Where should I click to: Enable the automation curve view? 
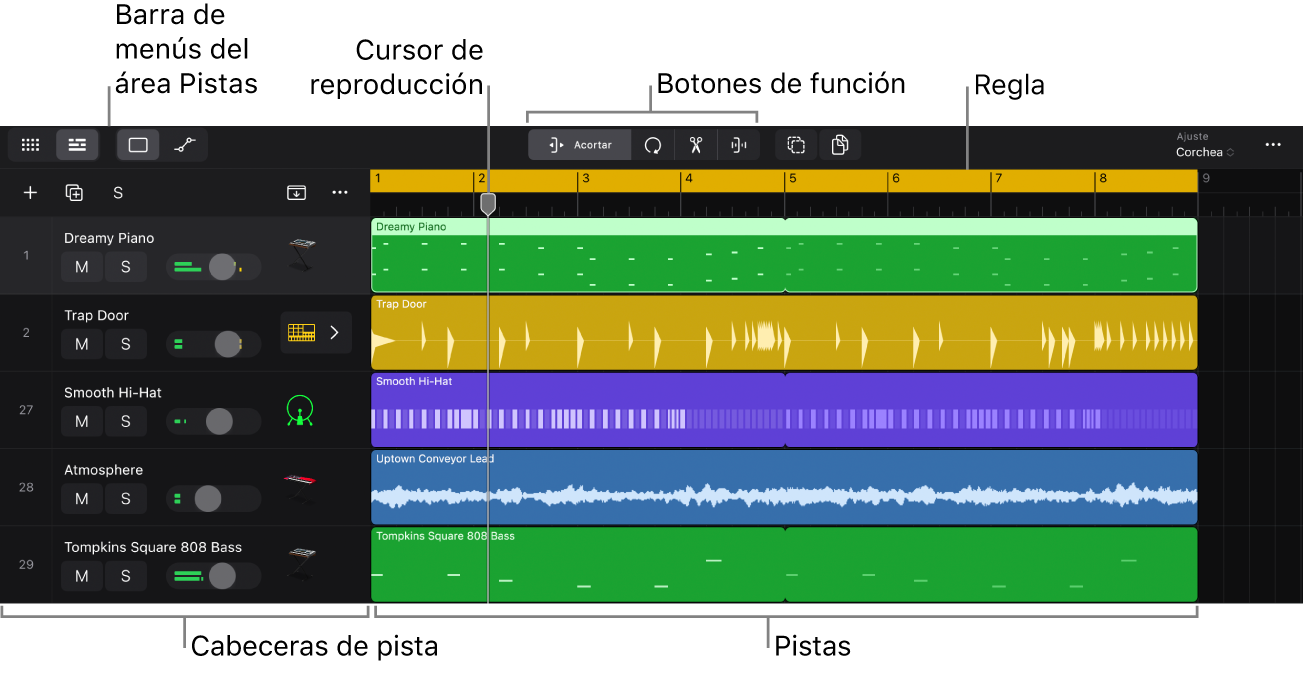pyautogui.click(x=183, y=145)
